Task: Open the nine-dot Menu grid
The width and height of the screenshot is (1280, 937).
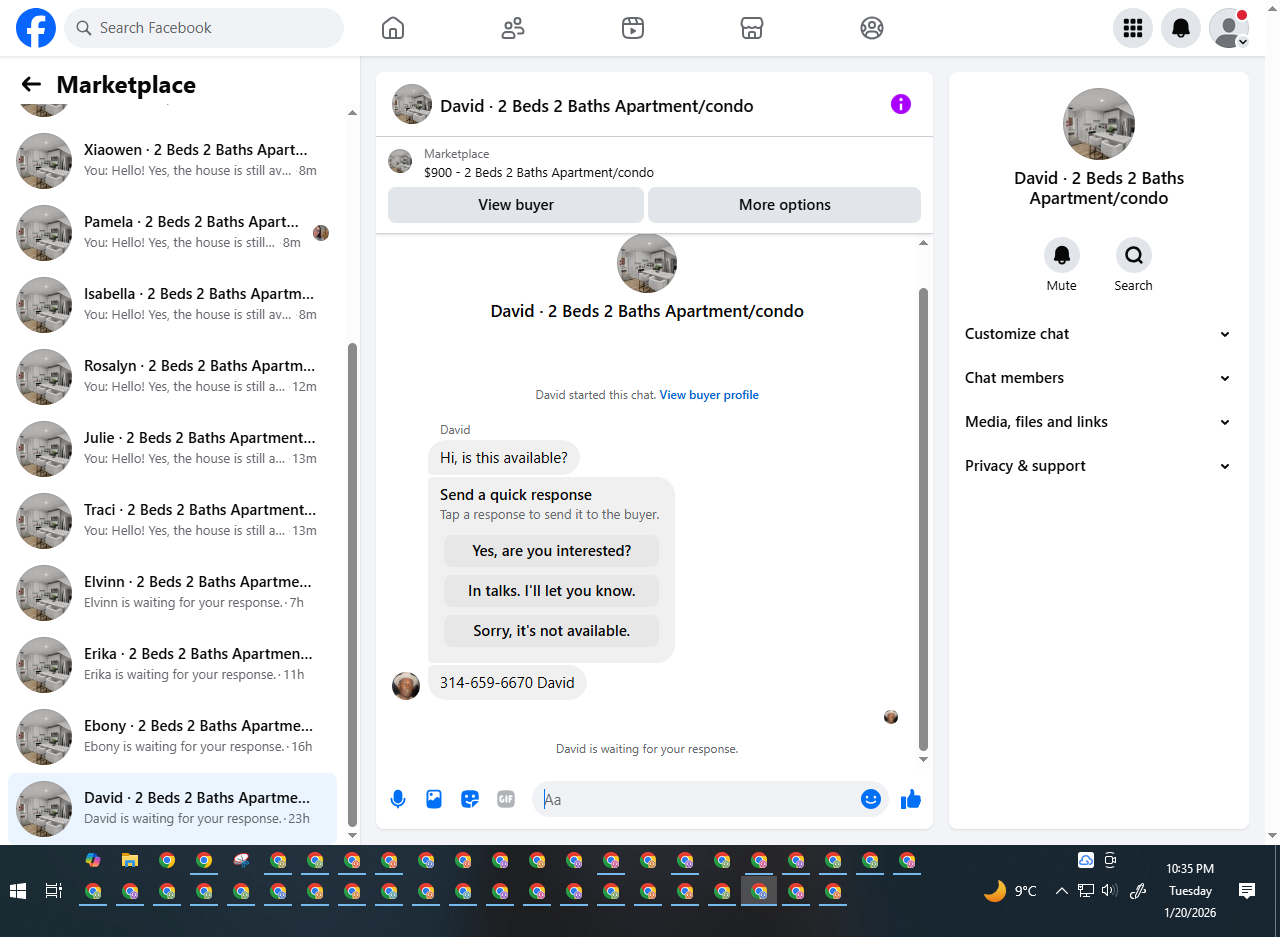Action: 1133,28
